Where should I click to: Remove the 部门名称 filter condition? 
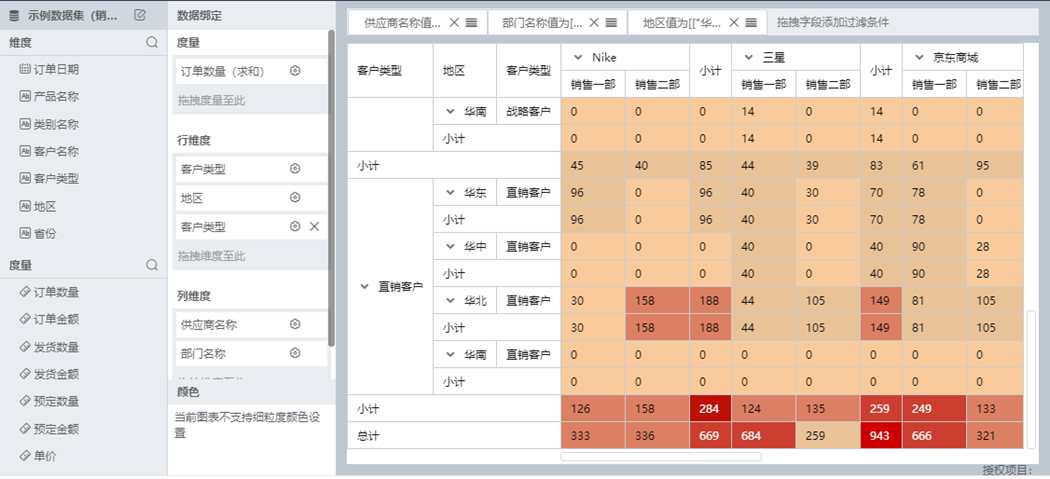[x=594, y=22]
